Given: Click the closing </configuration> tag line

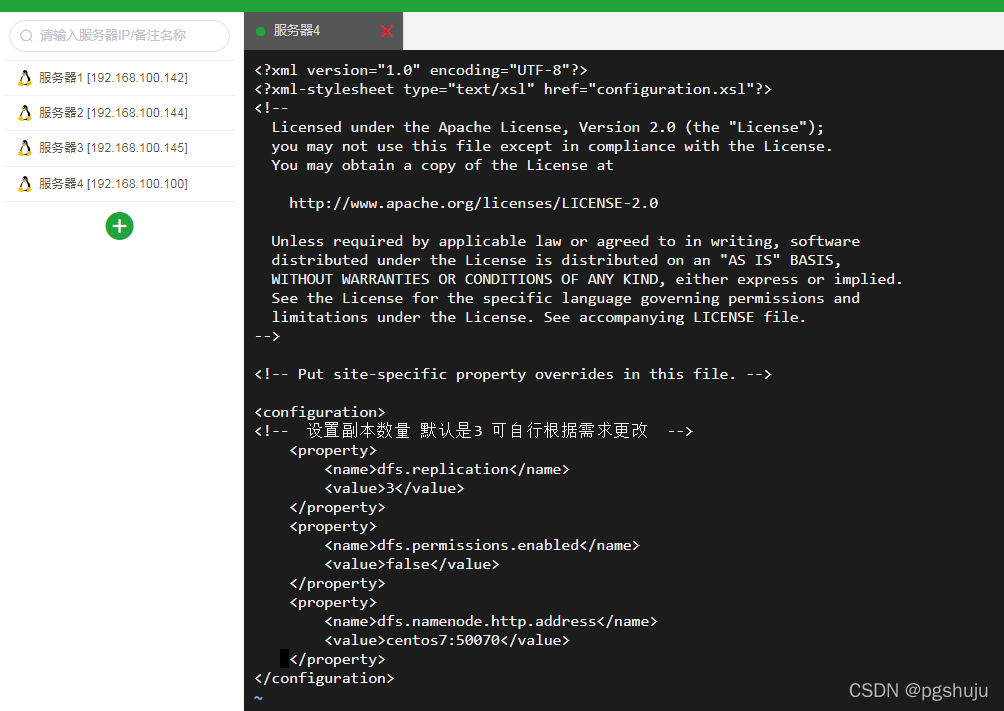Looking at the screenshot, I should [x=324, y=678].
